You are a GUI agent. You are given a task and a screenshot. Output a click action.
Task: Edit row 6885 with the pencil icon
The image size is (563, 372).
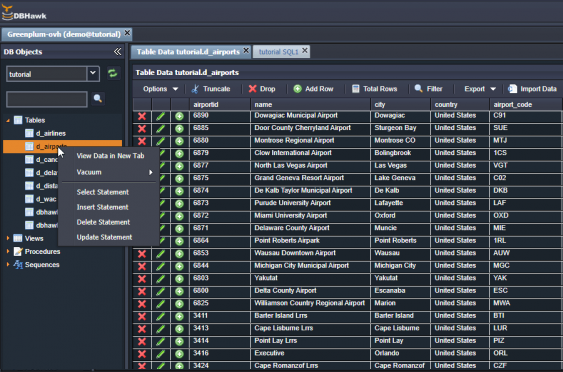pyautogui.click(x=160, y=129)
